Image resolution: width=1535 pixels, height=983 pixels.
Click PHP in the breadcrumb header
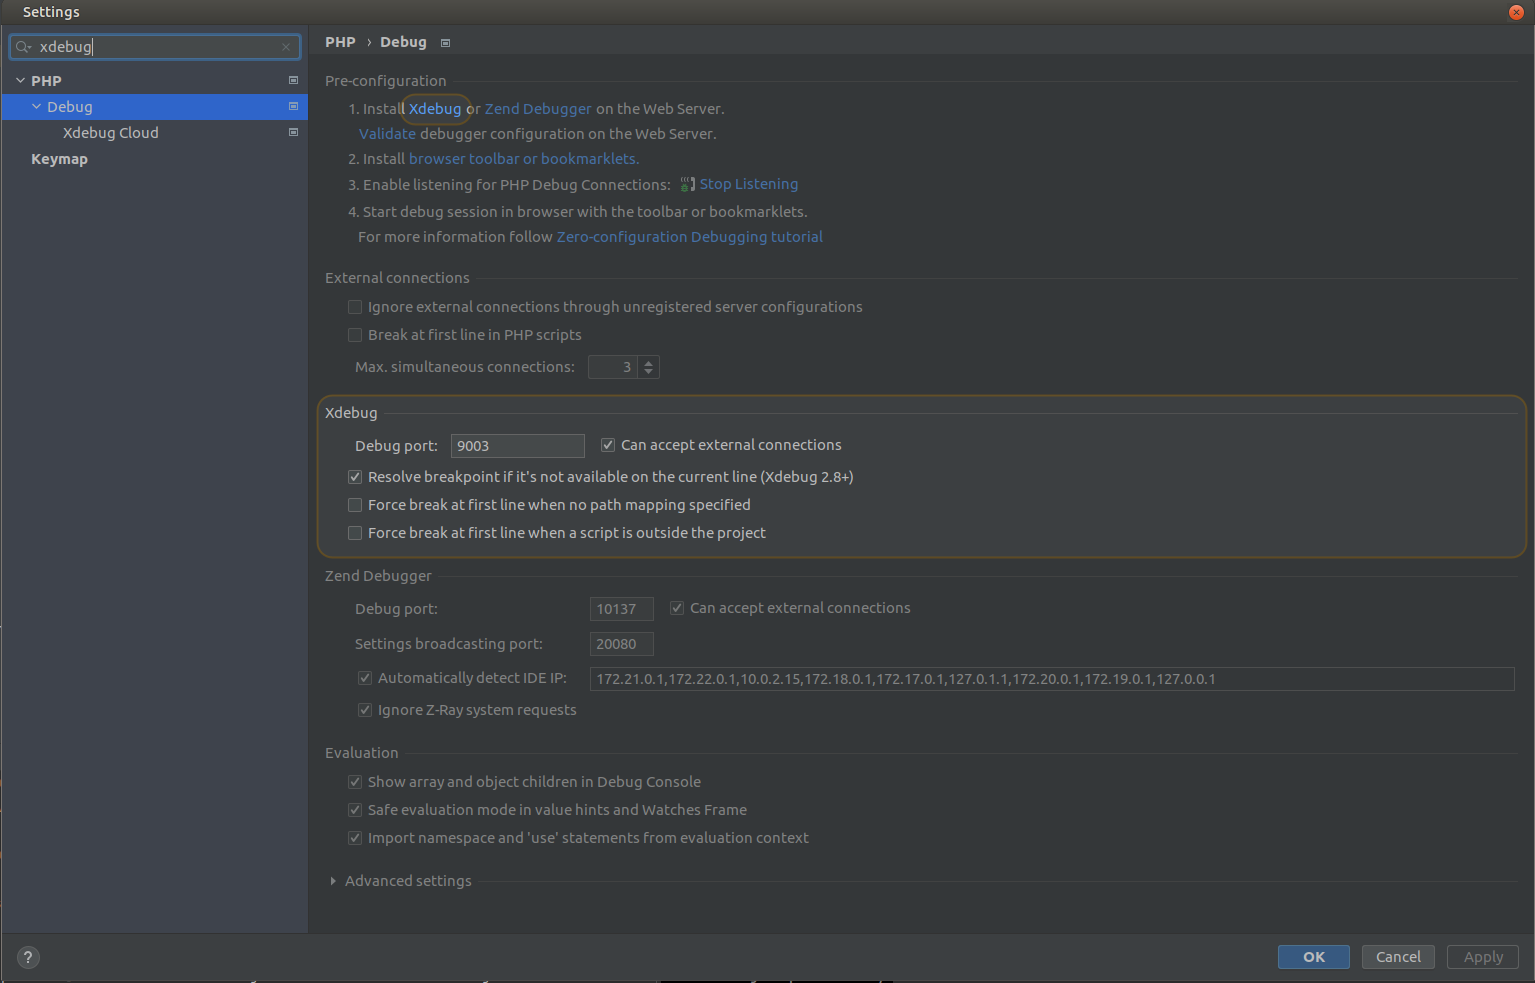[x=340, y=42]
